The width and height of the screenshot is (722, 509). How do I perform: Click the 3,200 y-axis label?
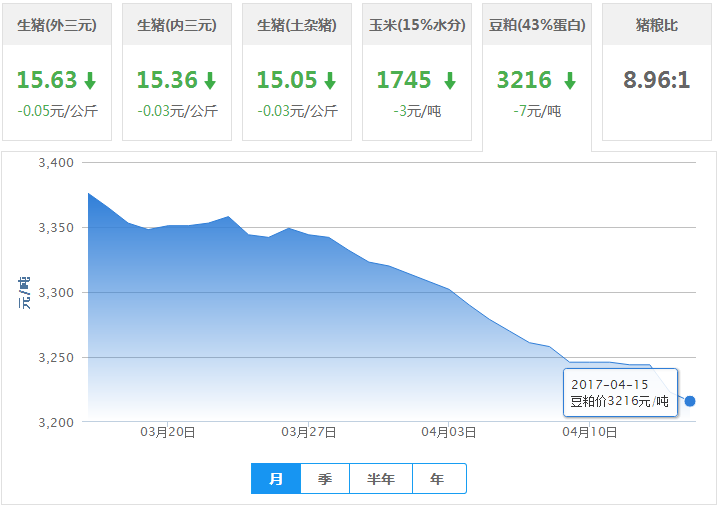click(x=56, y=422)
